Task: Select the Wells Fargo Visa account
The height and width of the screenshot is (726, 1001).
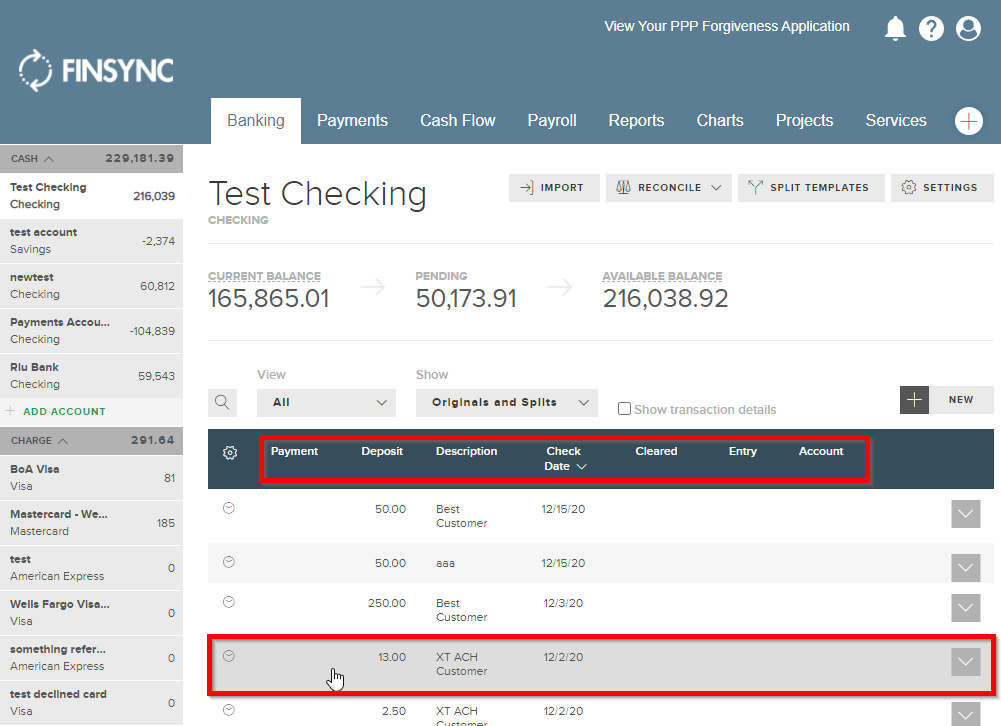Action: click(91, 612)
